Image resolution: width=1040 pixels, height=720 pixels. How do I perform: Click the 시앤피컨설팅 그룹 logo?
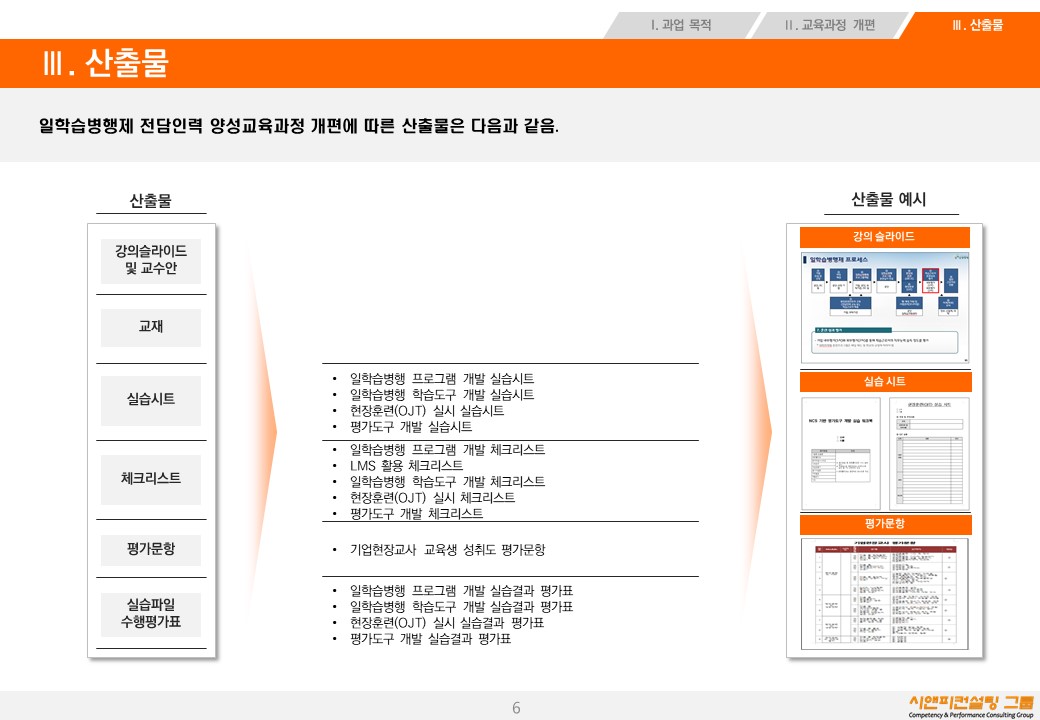(970, 705)
